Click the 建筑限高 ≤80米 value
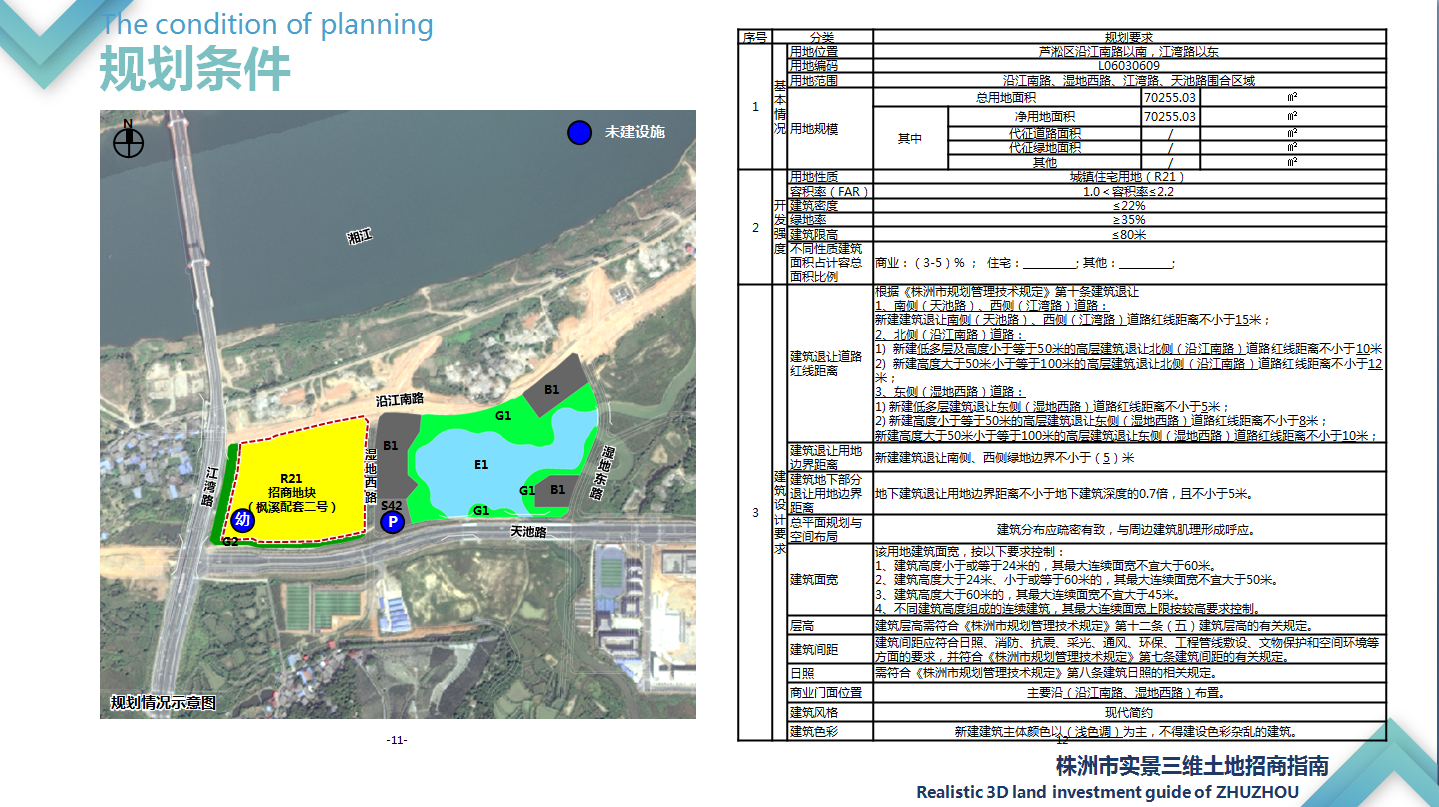Viewport: 1439px width, 807px height. (x=1129, y=234)
